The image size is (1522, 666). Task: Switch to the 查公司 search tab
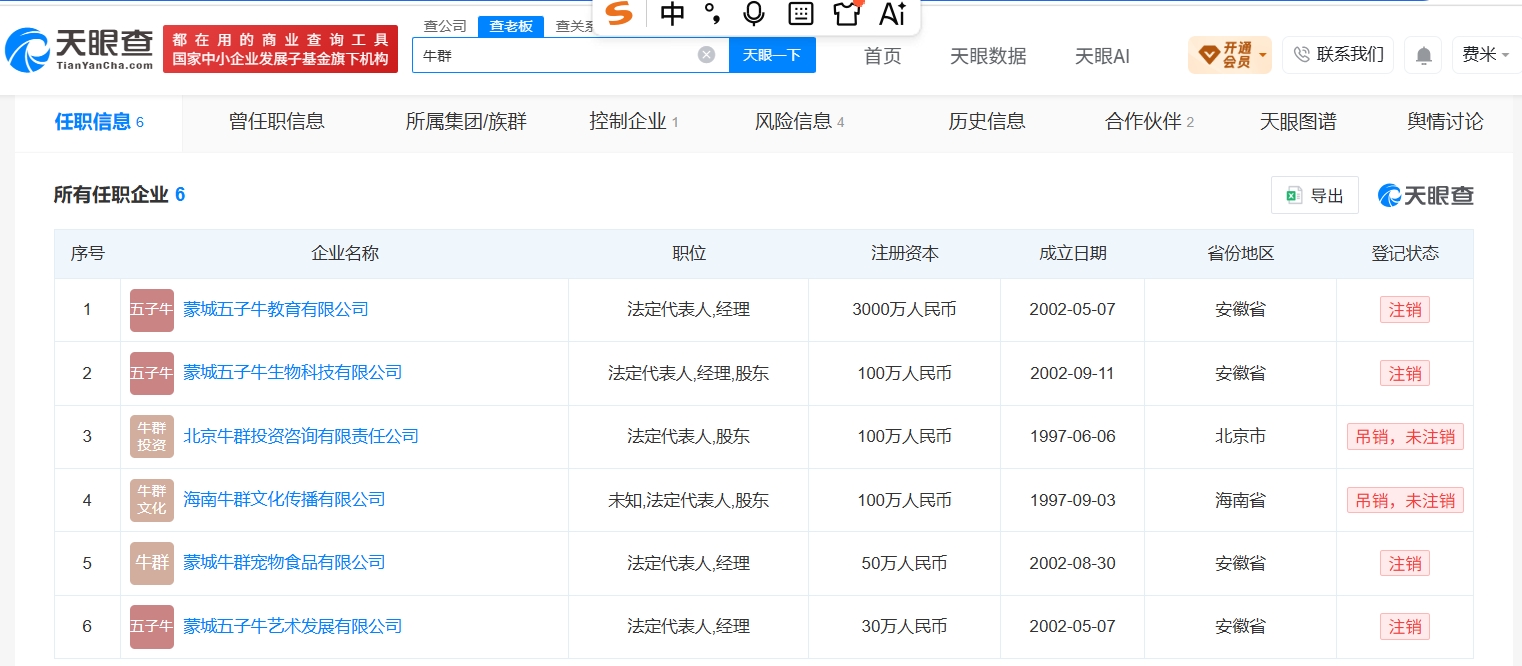click(445, 26)
